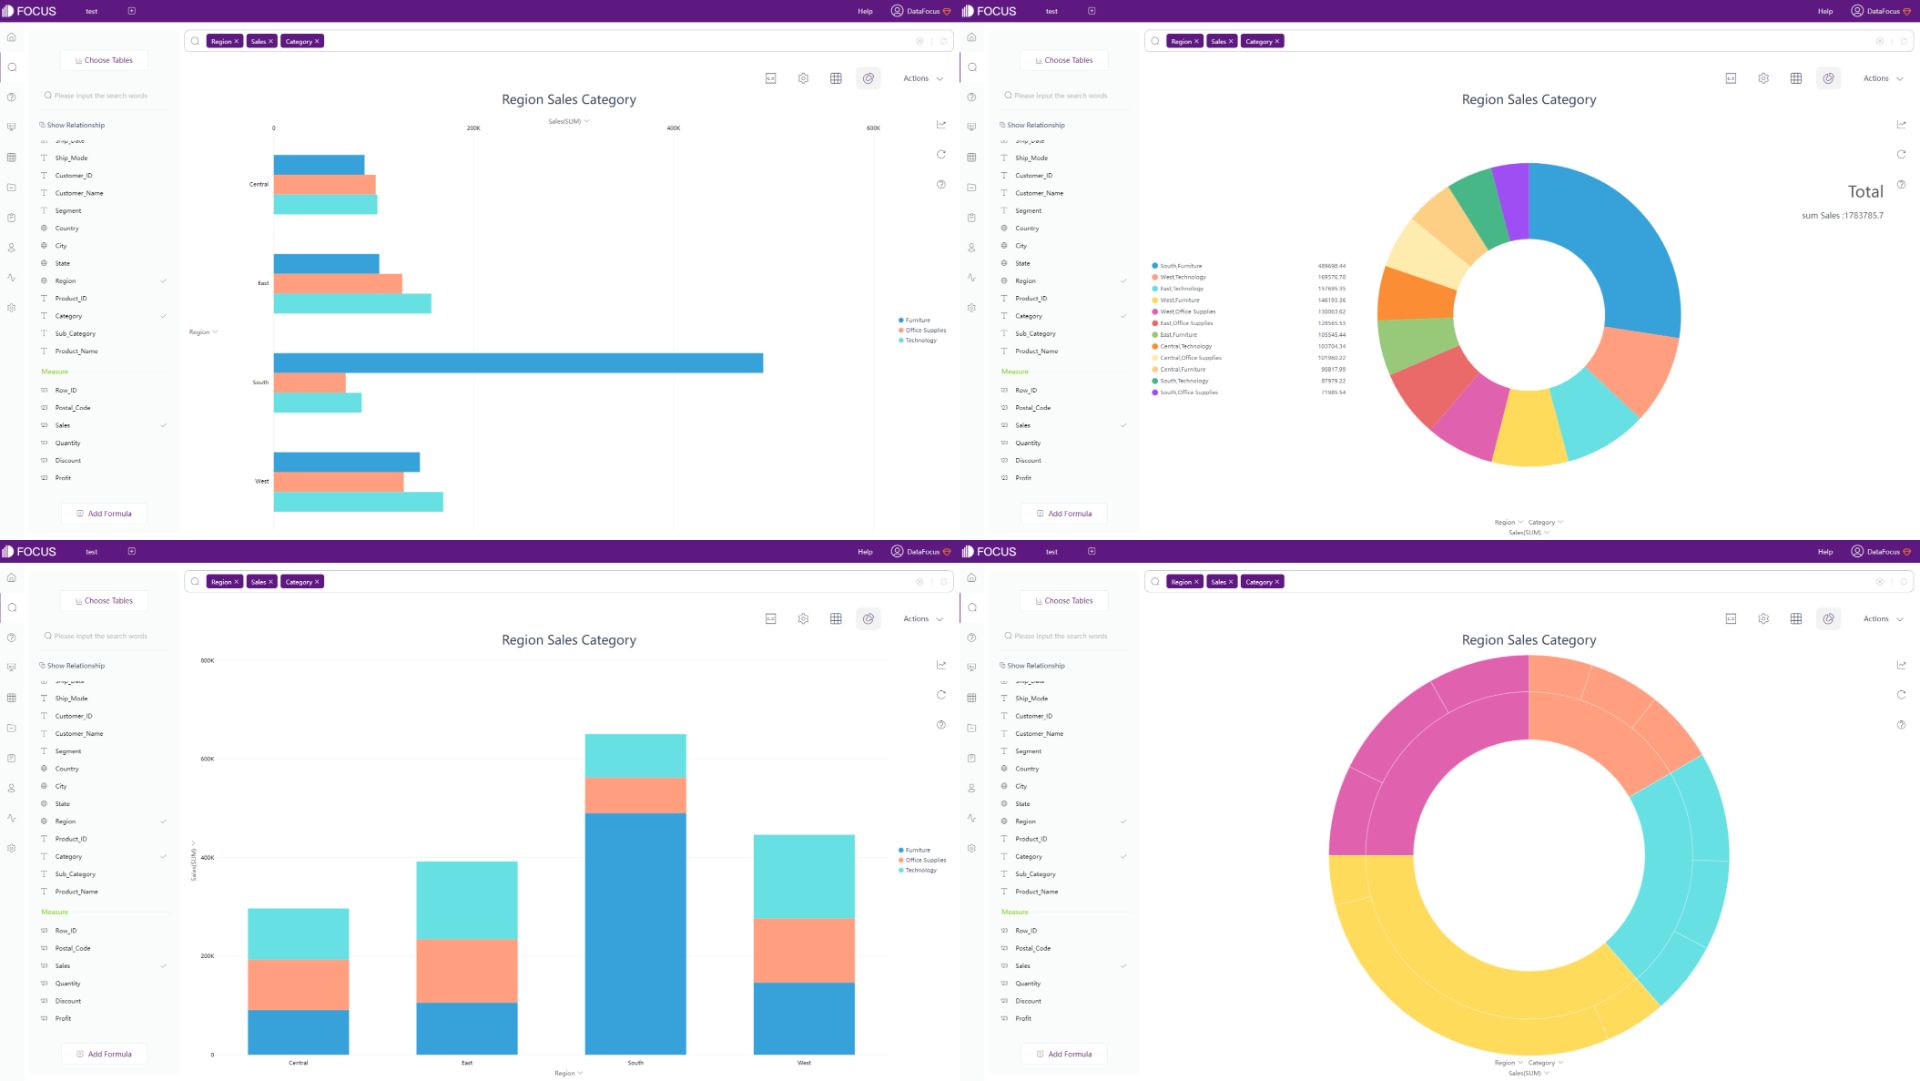Open activity pulse sidebar icon in stacked column window
The image size is (1920, 1081).
tap(11, 818)
